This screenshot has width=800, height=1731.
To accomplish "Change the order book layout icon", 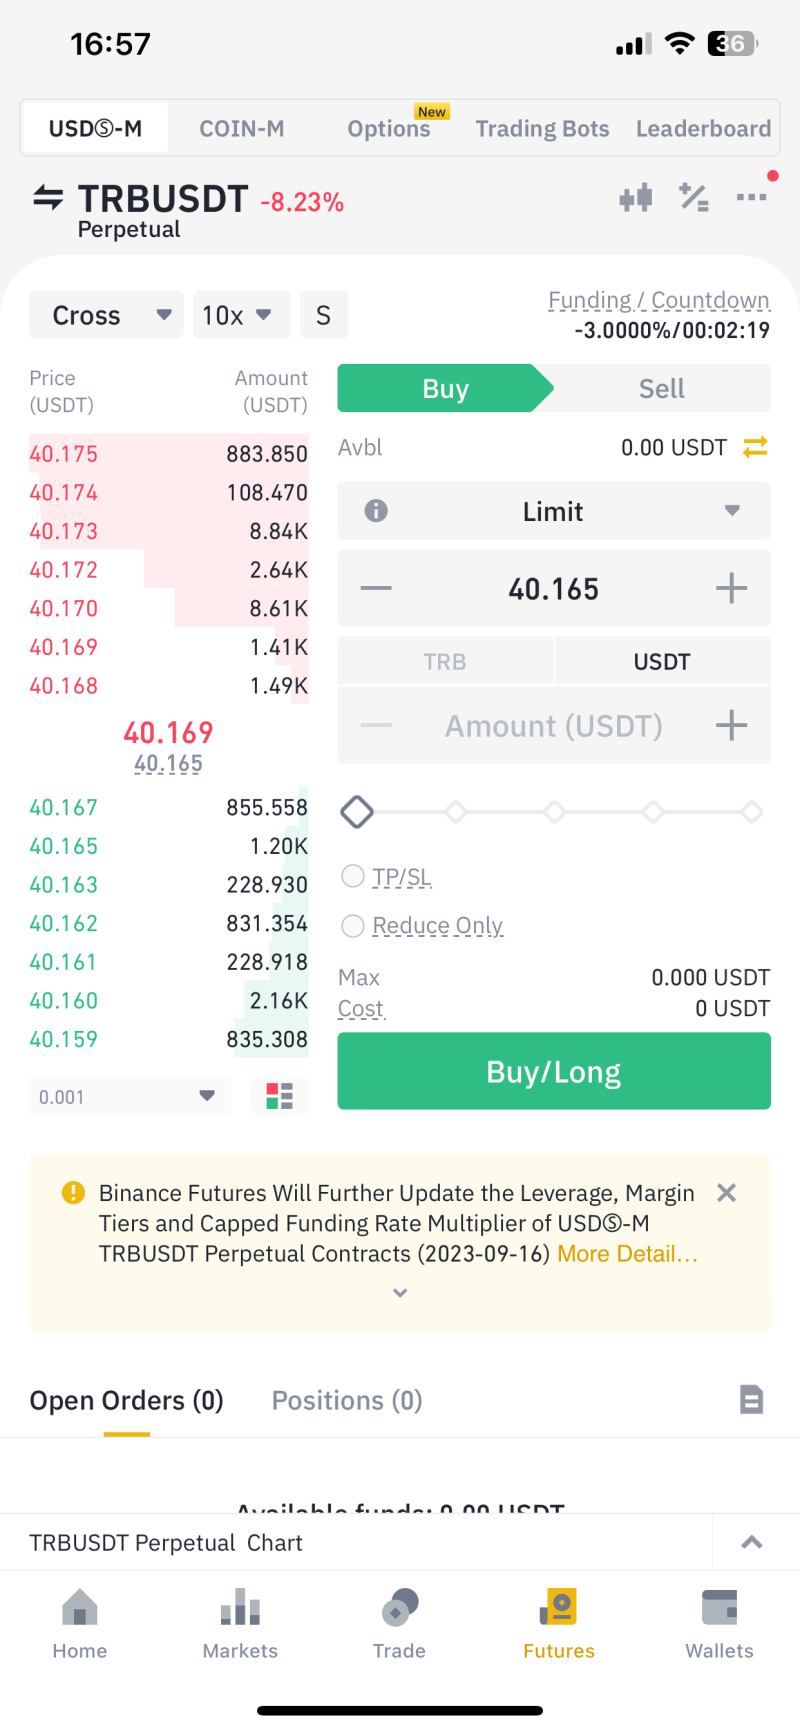I will 279,1096.
